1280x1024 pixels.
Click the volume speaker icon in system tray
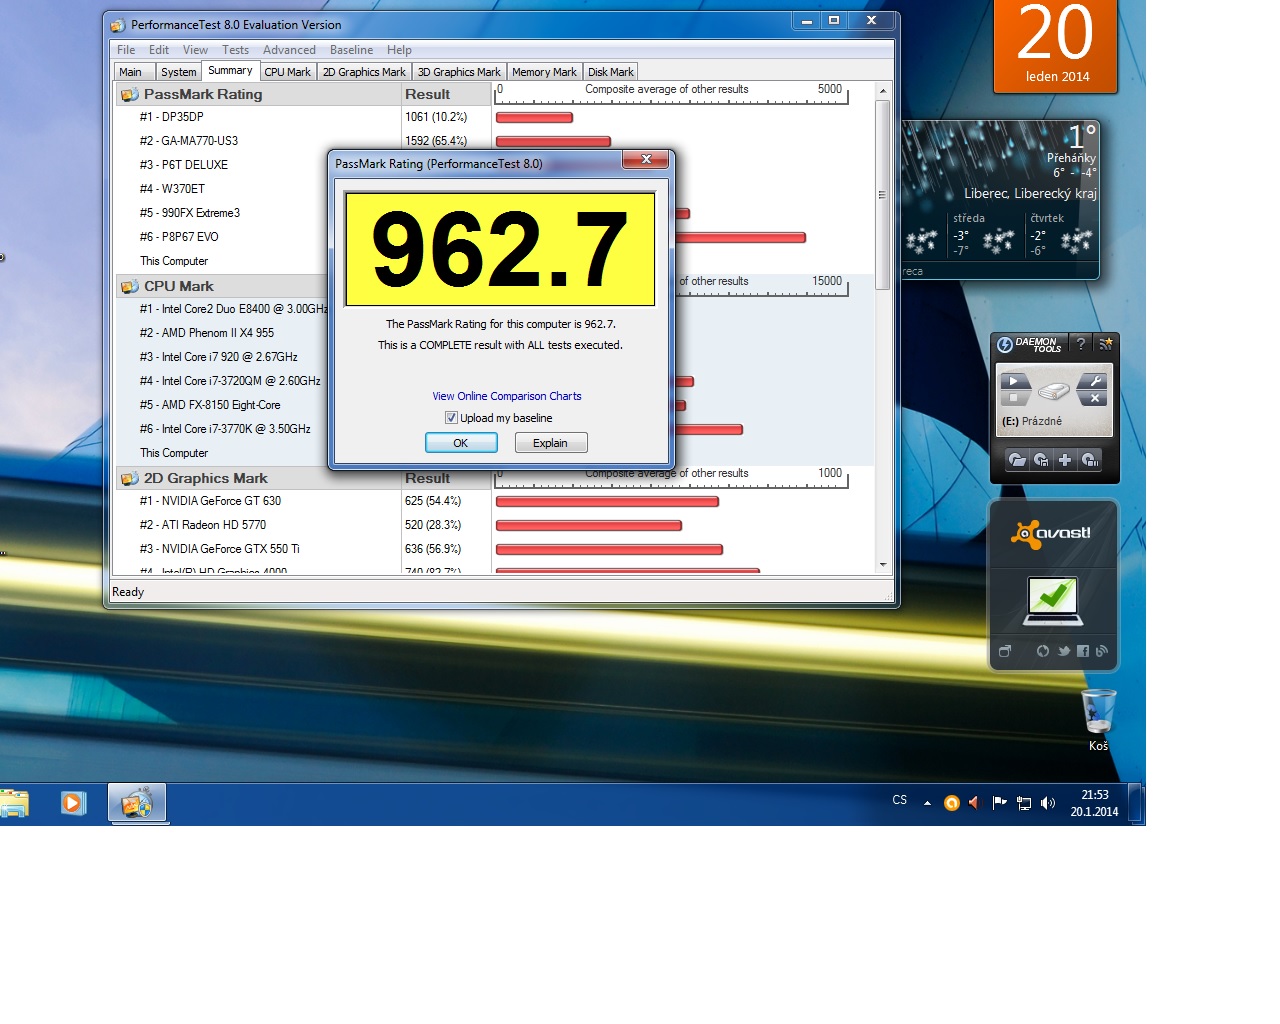click(1047, 803)
